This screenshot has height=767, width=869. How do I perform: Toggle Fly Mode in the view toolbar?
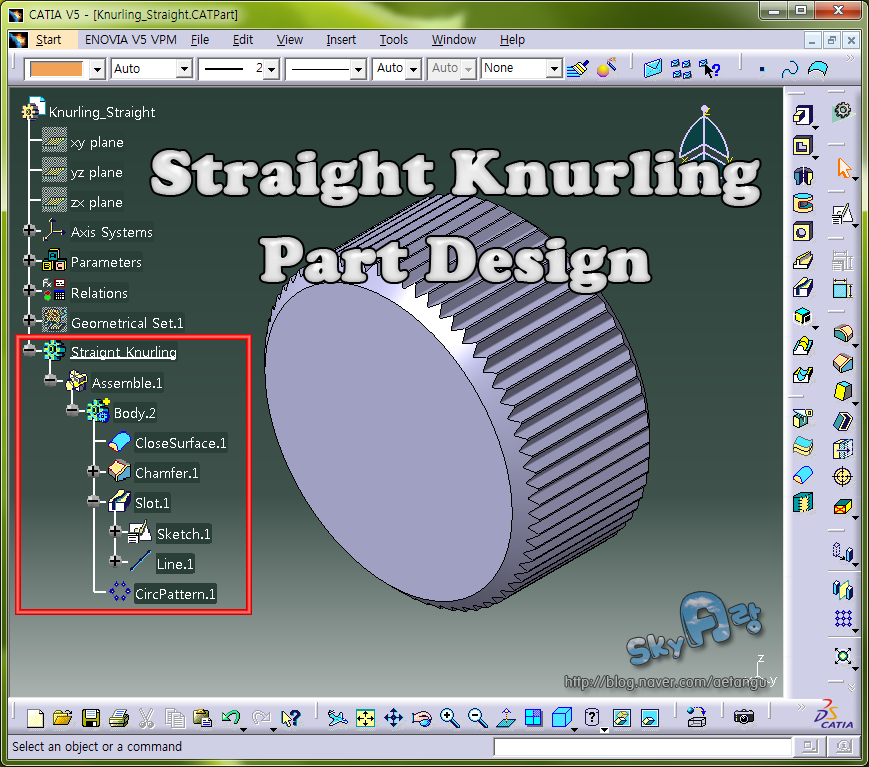(x=336, y=716)
